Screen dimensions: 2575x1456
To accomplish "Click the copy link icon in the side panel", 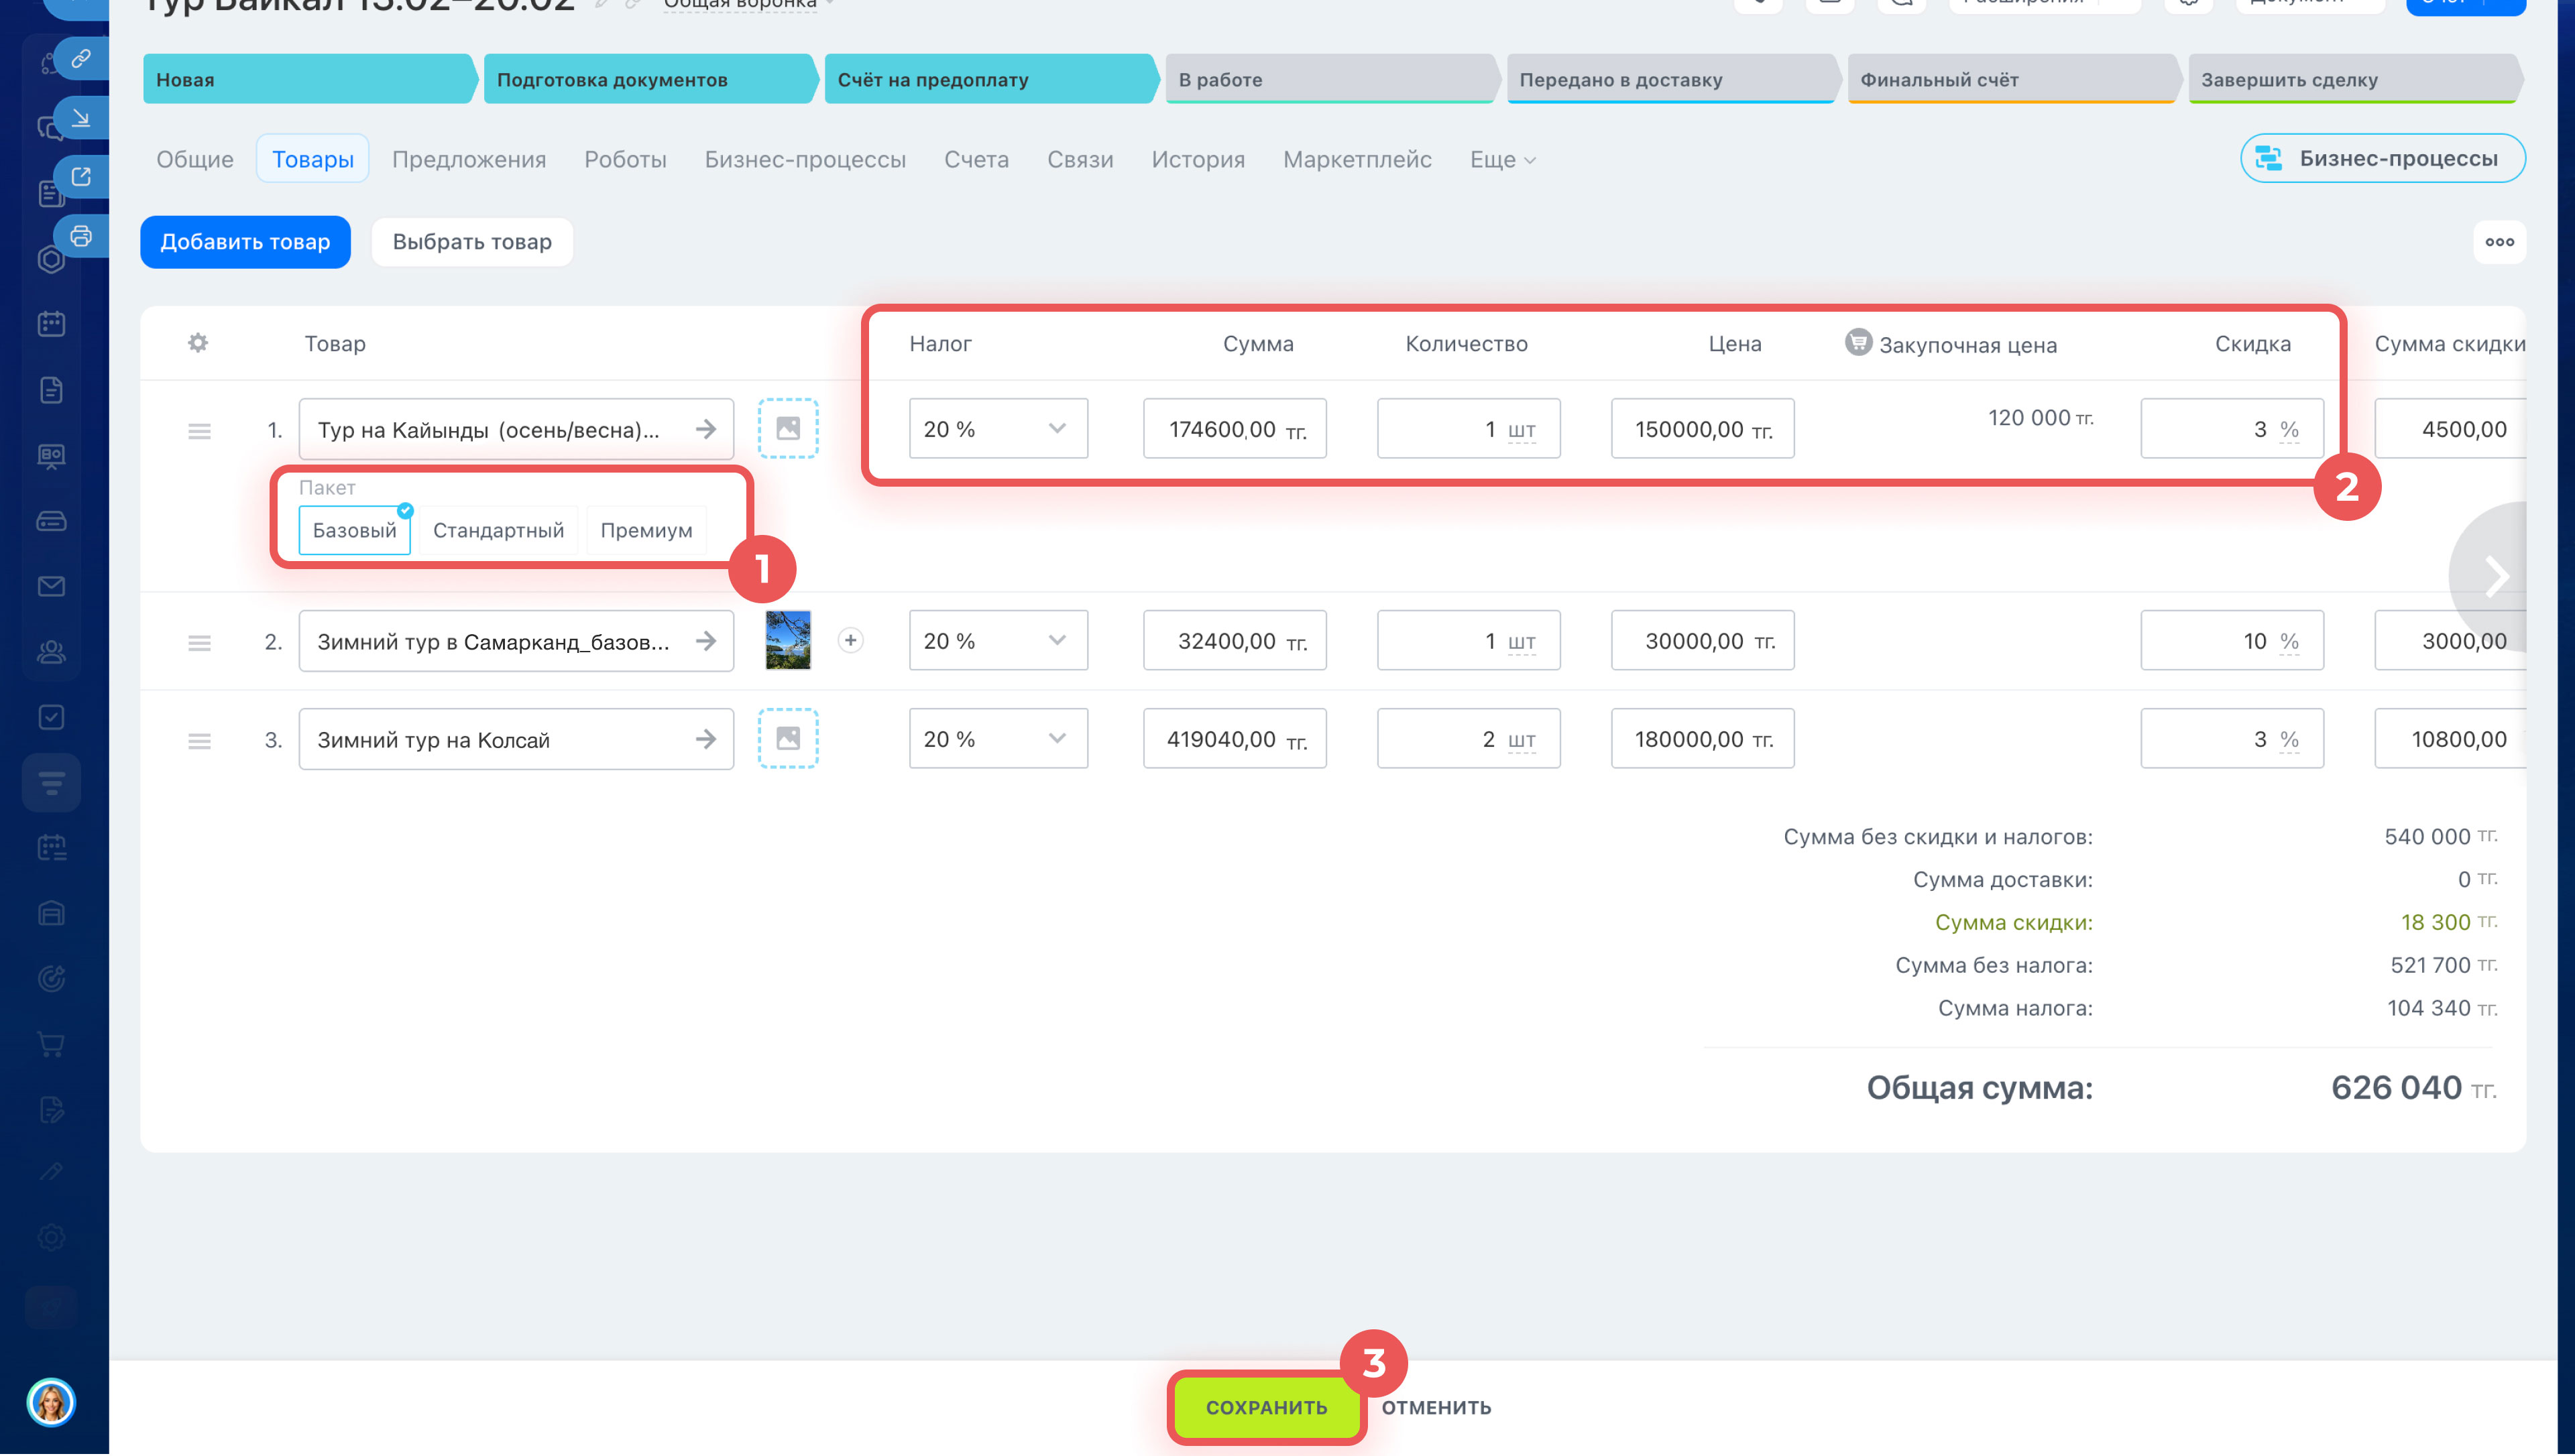I will [81, 58].
